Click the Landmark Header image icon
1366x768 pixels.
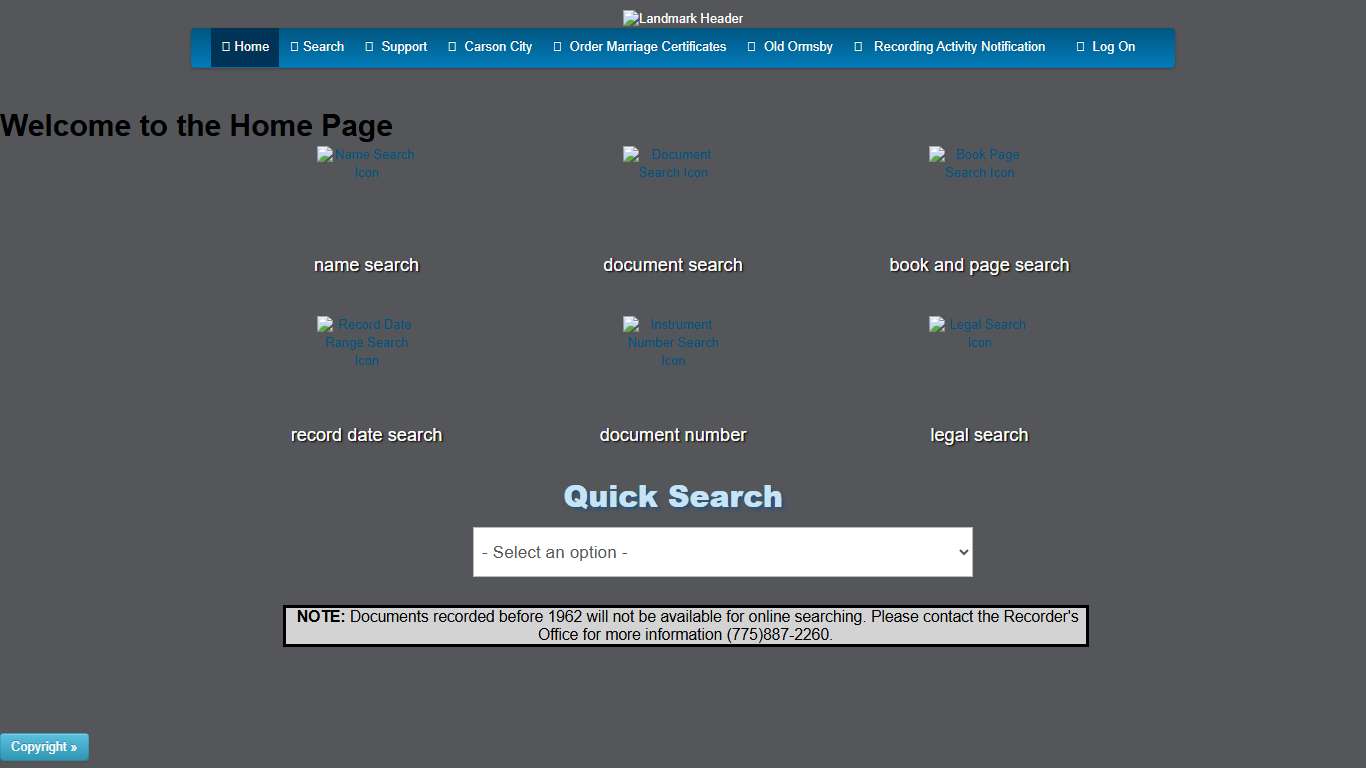pos(683,17)
